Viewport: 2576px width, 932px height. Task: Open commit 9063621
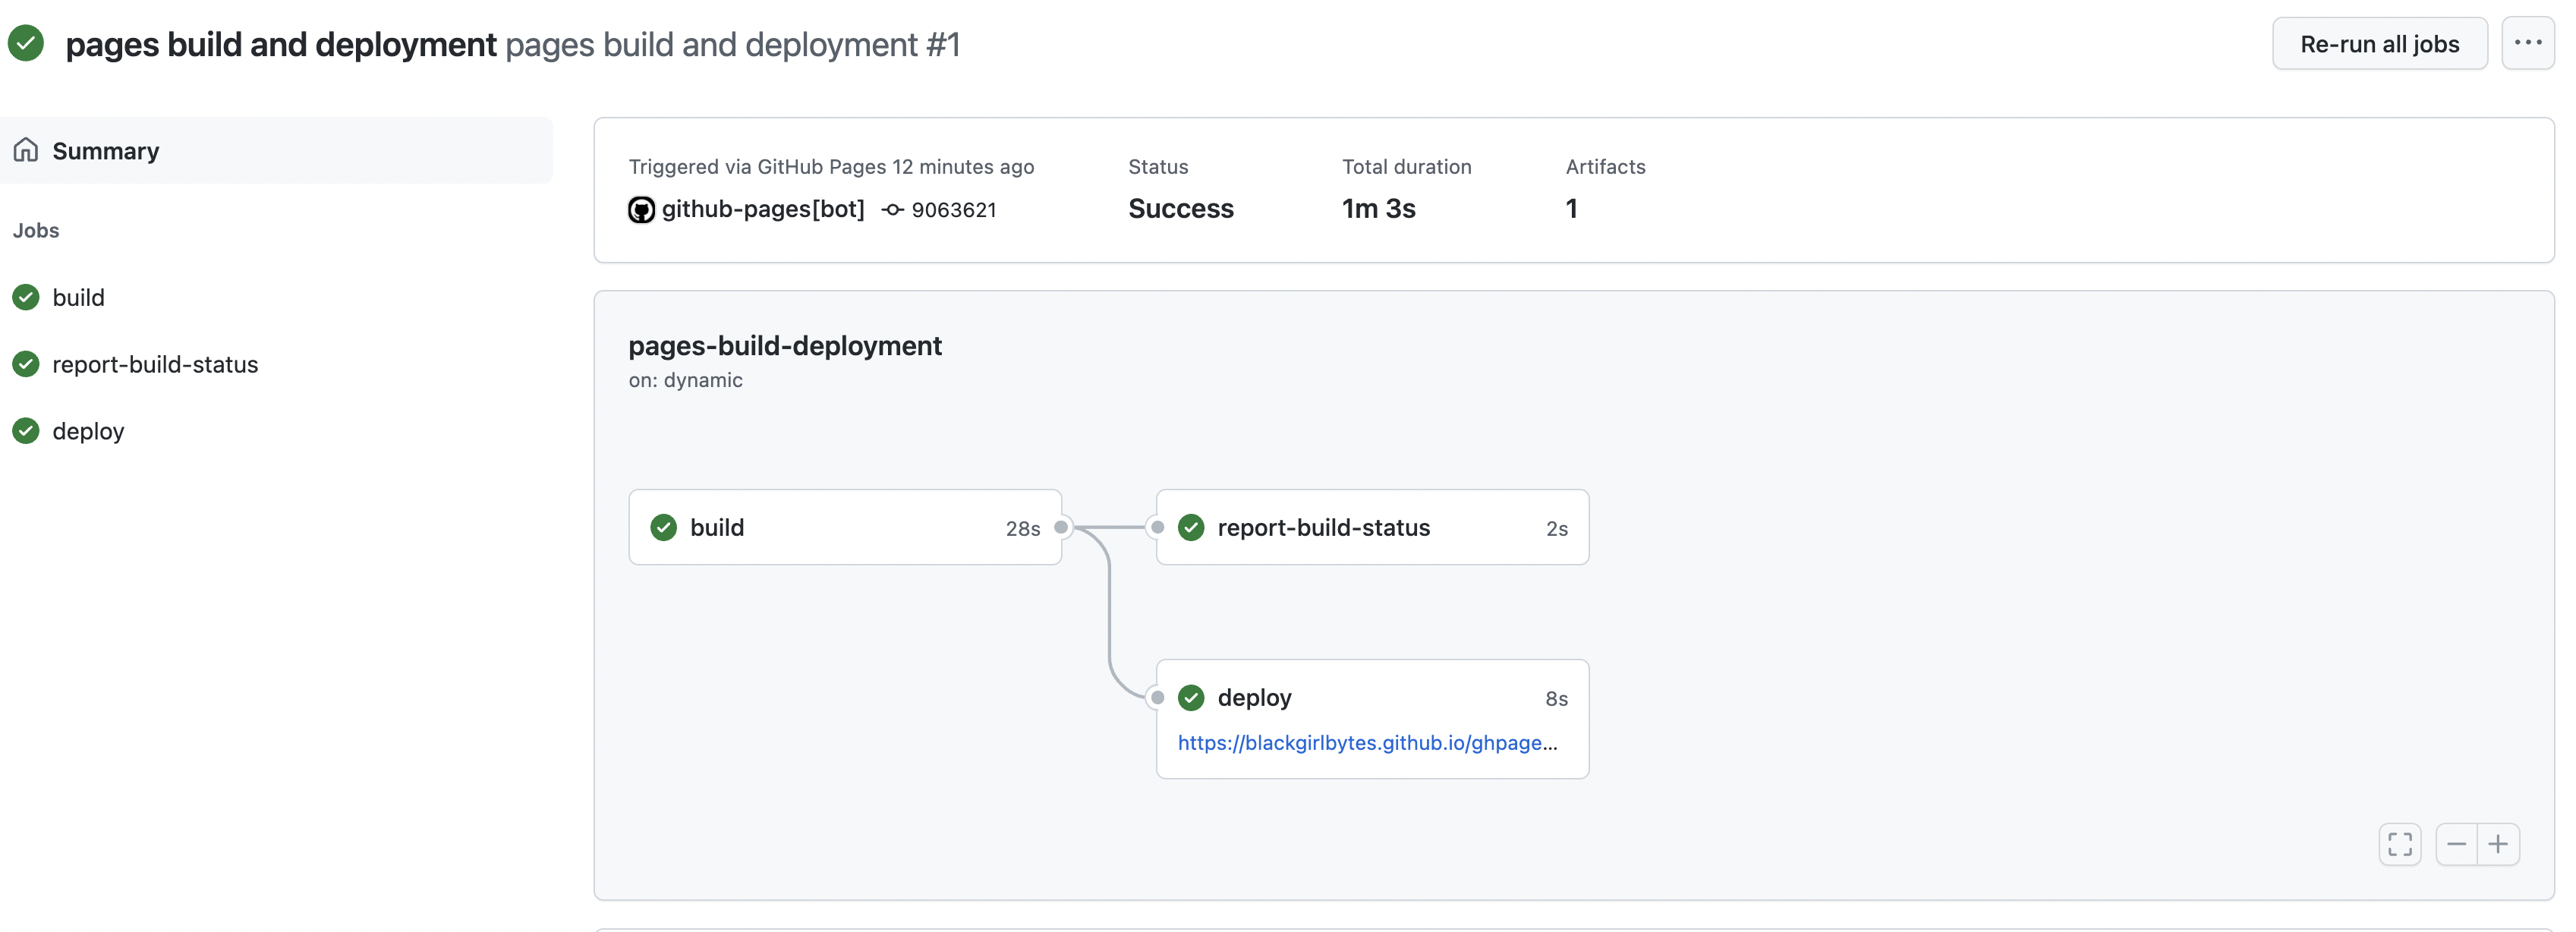(x=953, y=209)
